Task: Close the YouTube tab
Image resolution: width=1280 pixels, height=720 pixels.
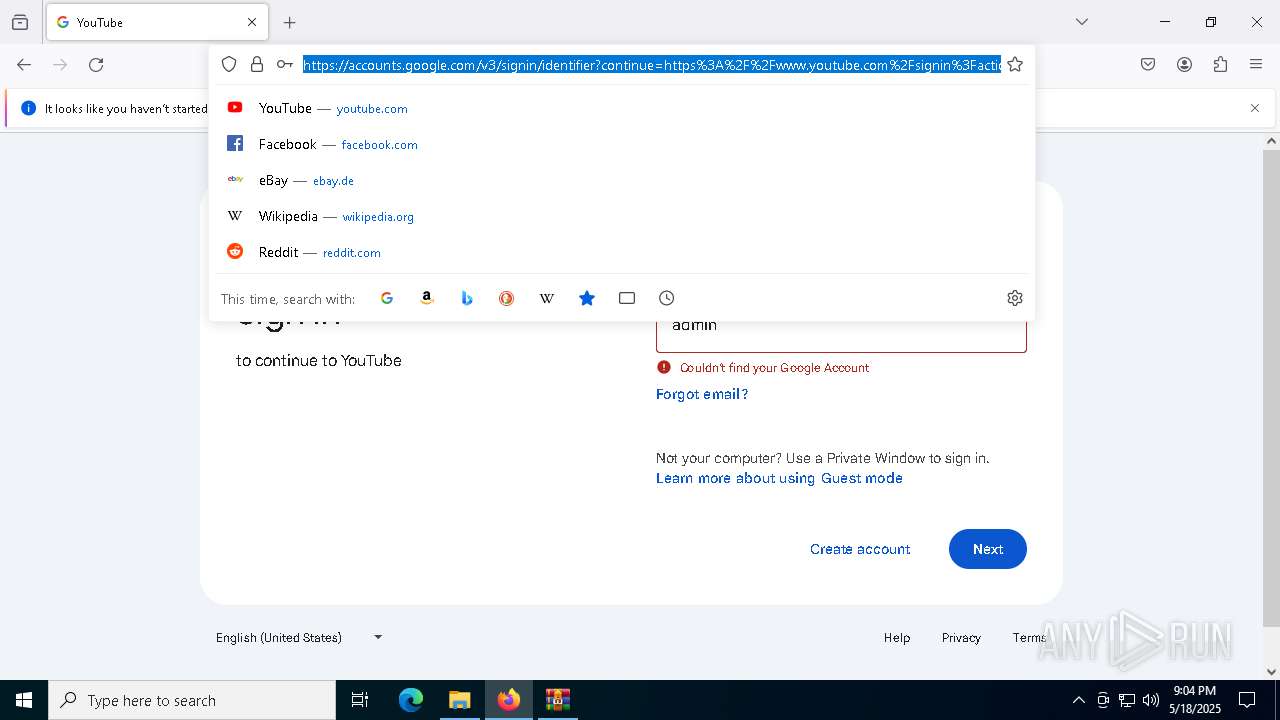Action: coord(252,22)
